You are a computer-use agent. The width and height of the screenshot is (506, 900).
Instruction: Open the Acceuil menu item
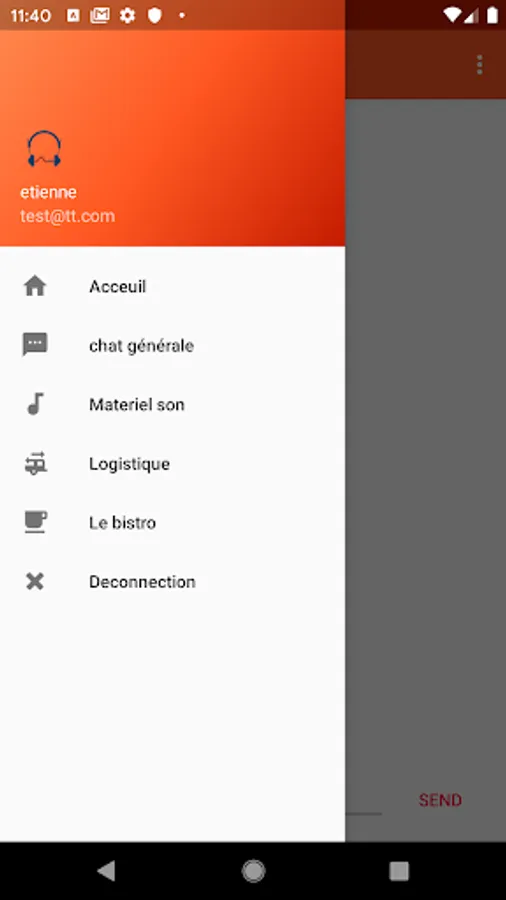(x=172, y=286)
